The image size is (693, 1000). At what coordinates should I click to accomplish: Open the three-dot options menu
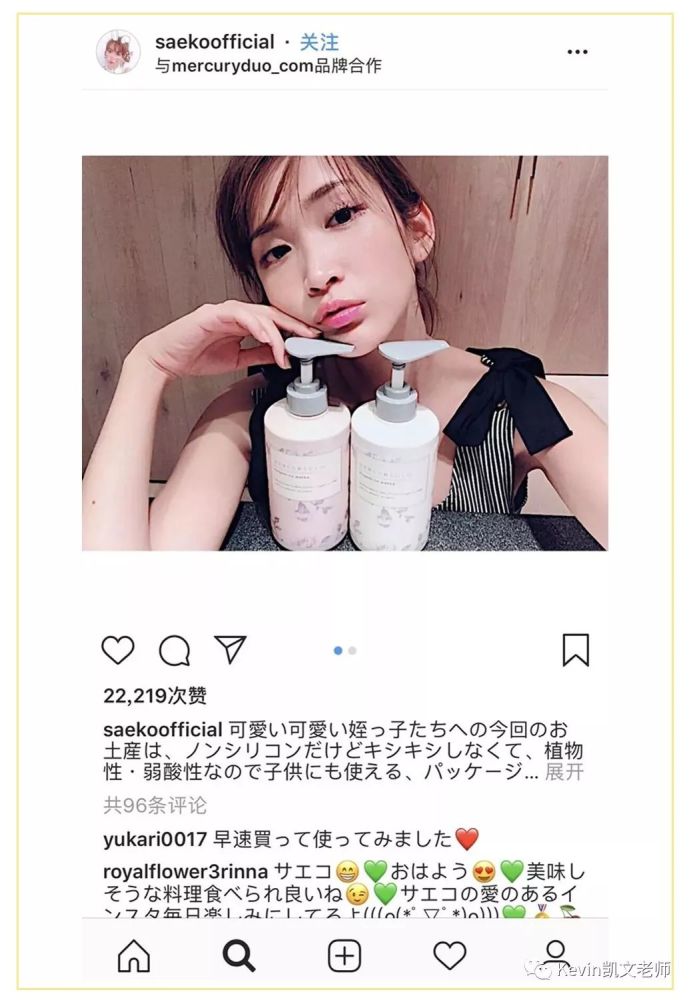coord(577,52)
